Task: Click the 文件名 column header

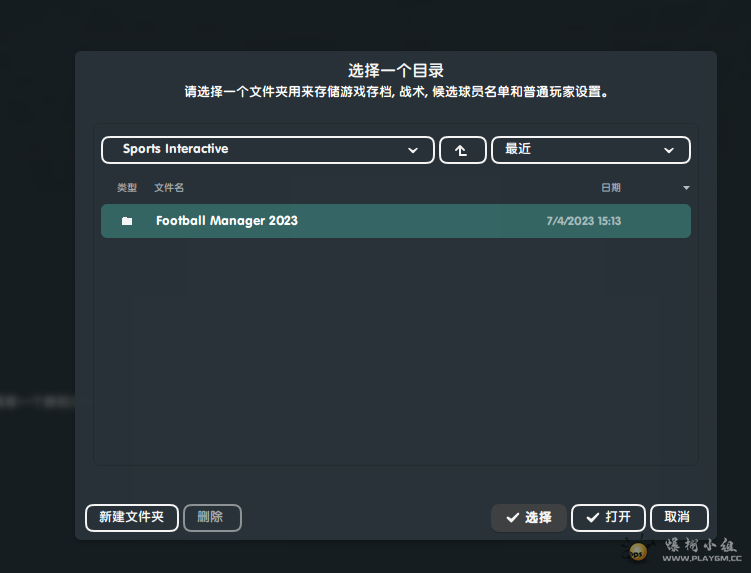Action: (169, 187)
